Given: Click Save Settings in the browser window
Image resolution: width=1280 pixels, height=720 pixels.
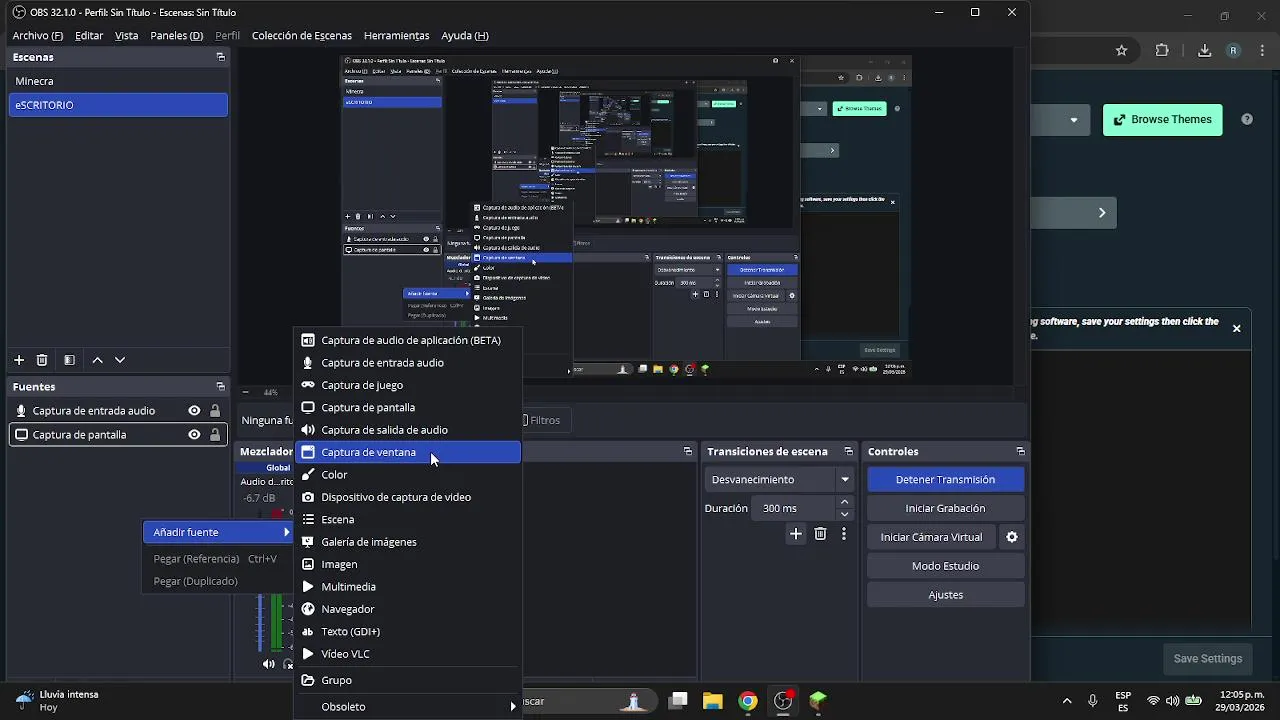Looking at the screenshot, I should coord(1207,658).
